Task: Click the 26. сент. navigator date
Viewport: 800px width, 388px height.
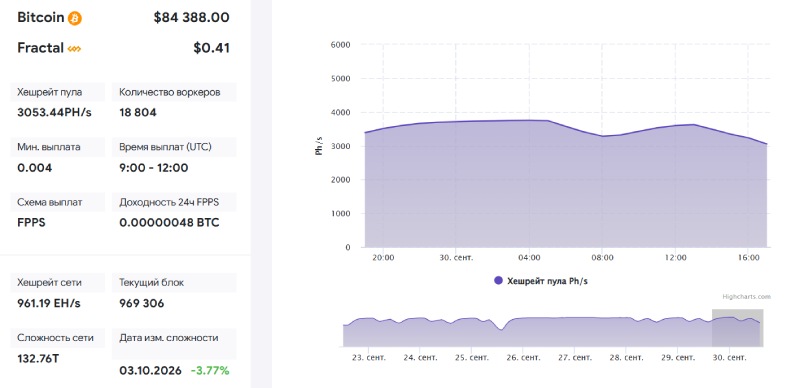Action: click(x=523, y=357)
